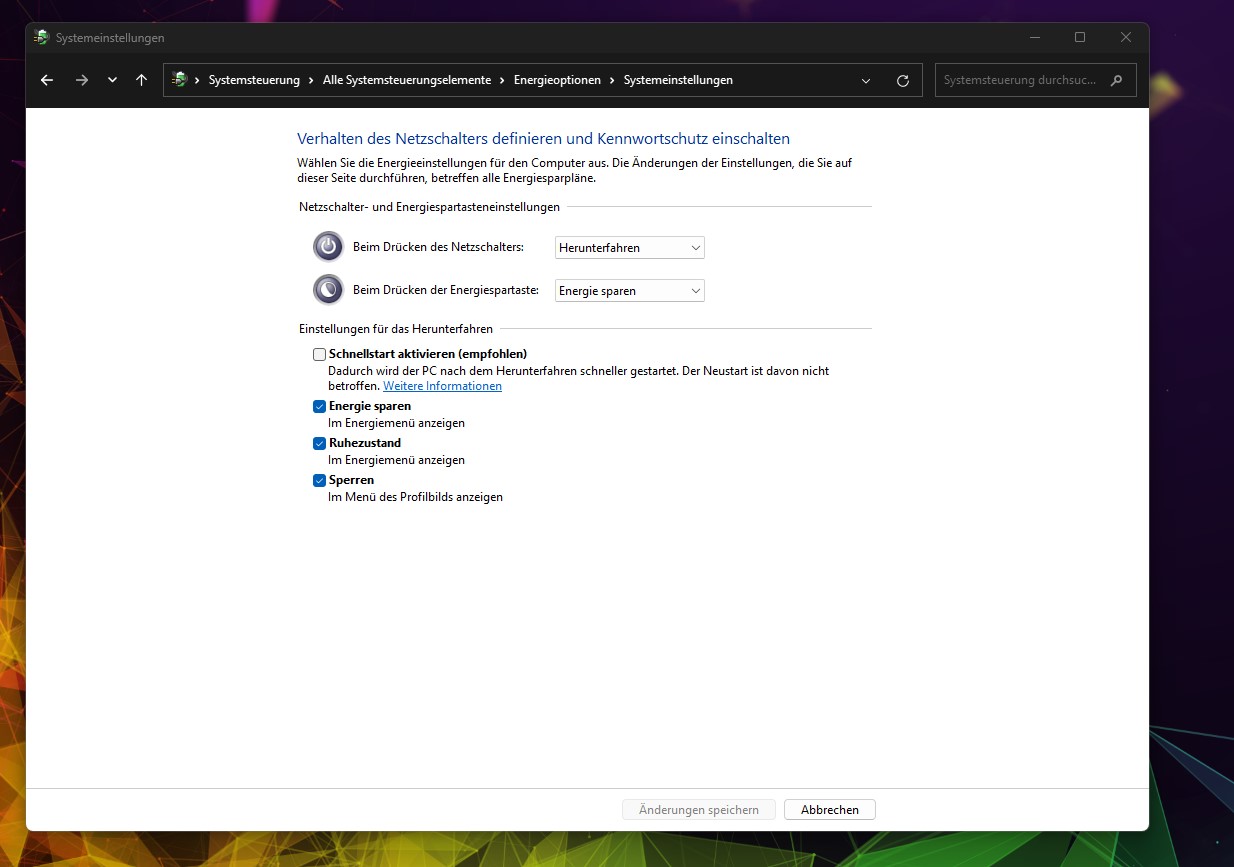
Task: Open the recent locations chevron
Action: (112, 80)
